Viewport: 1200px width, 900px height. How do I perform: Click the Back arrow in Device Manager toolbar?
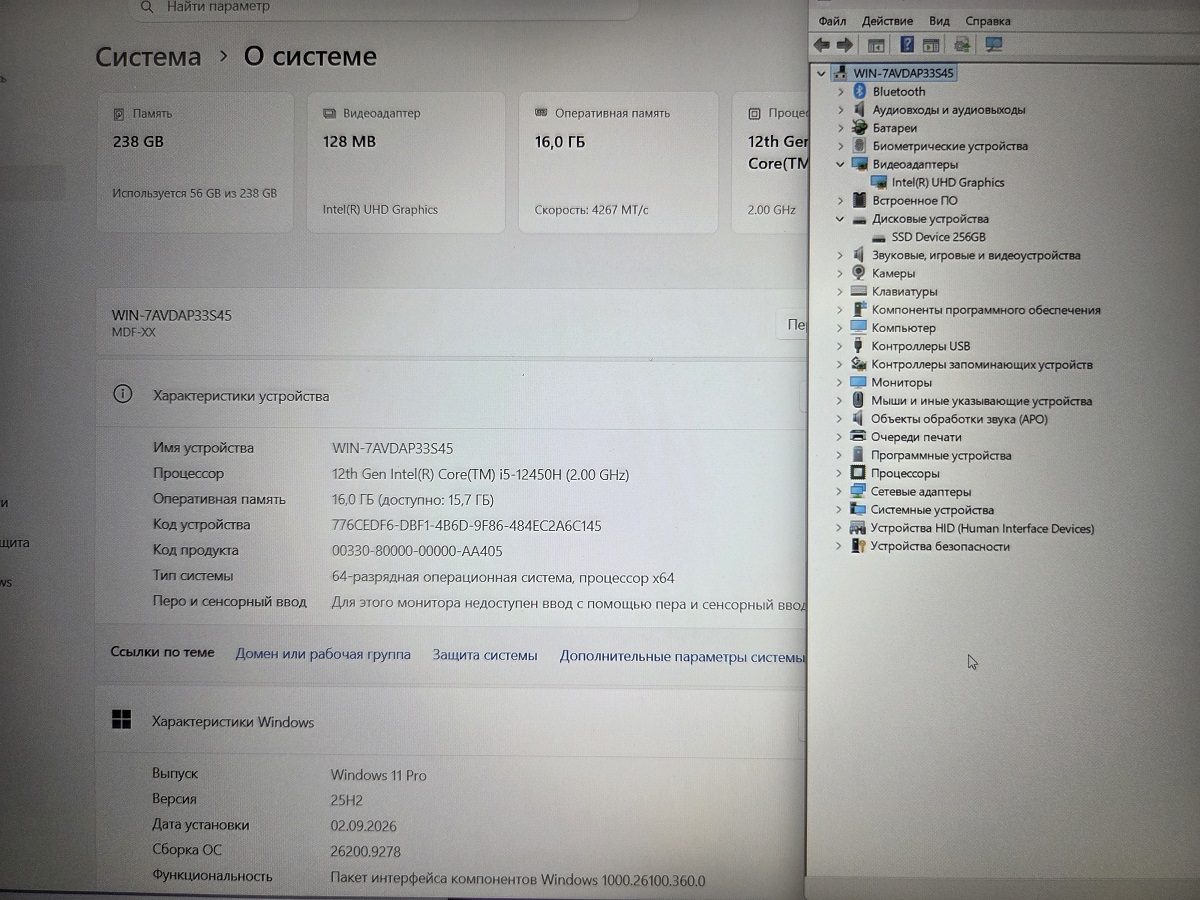822,45
